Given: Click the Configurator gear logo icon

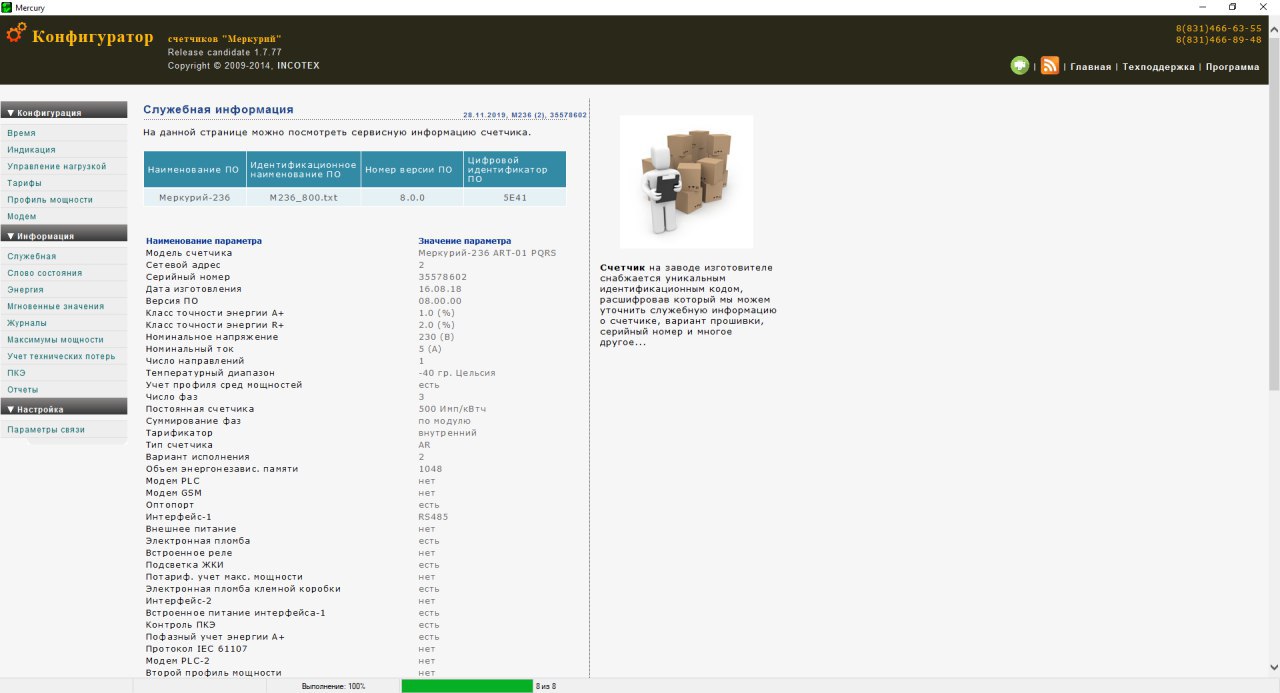Looking at the screenshot, I should (16, 33).
